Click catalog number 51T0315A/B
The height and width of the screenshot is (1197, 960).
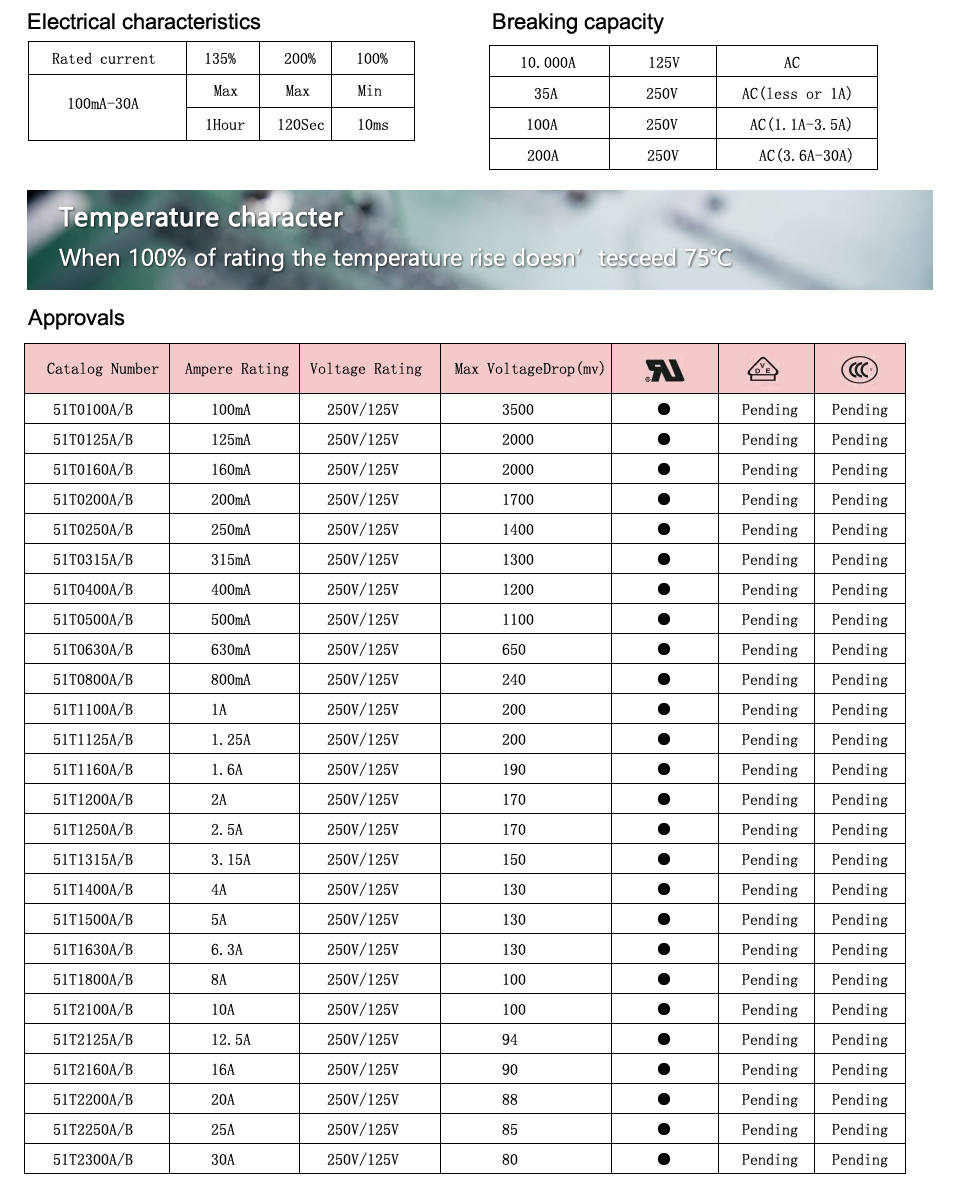pyautogui.click(x=93, y=560)
